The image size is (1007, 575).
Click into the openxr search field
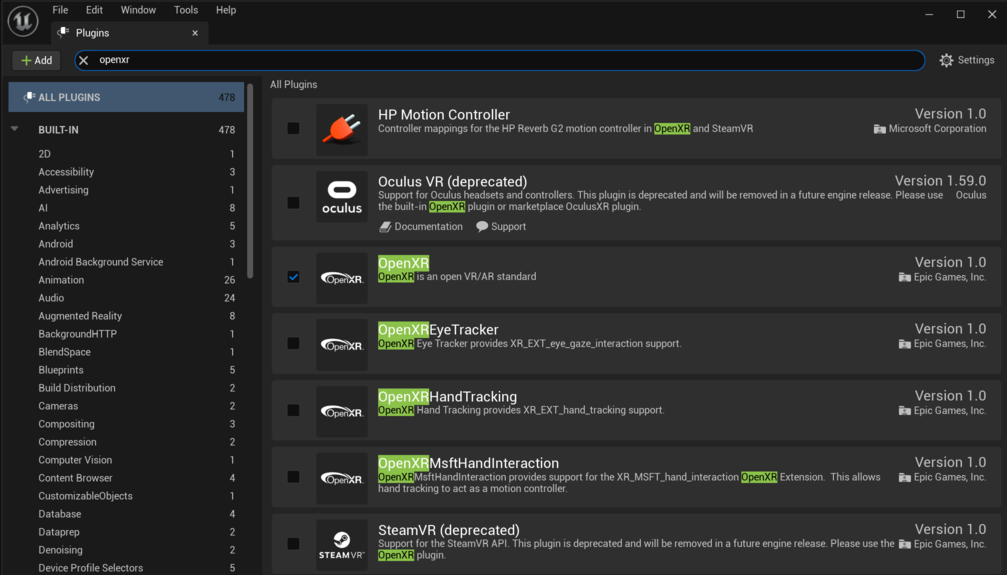[x=500, y=61]
